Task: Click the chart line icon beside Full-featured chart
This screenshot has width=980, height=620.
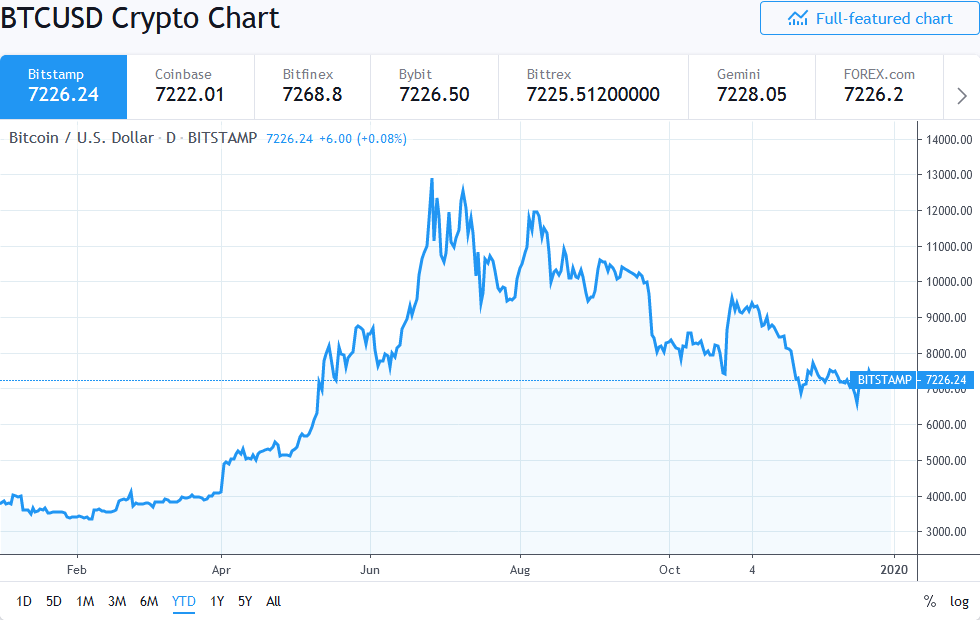Action: [797, 18]
